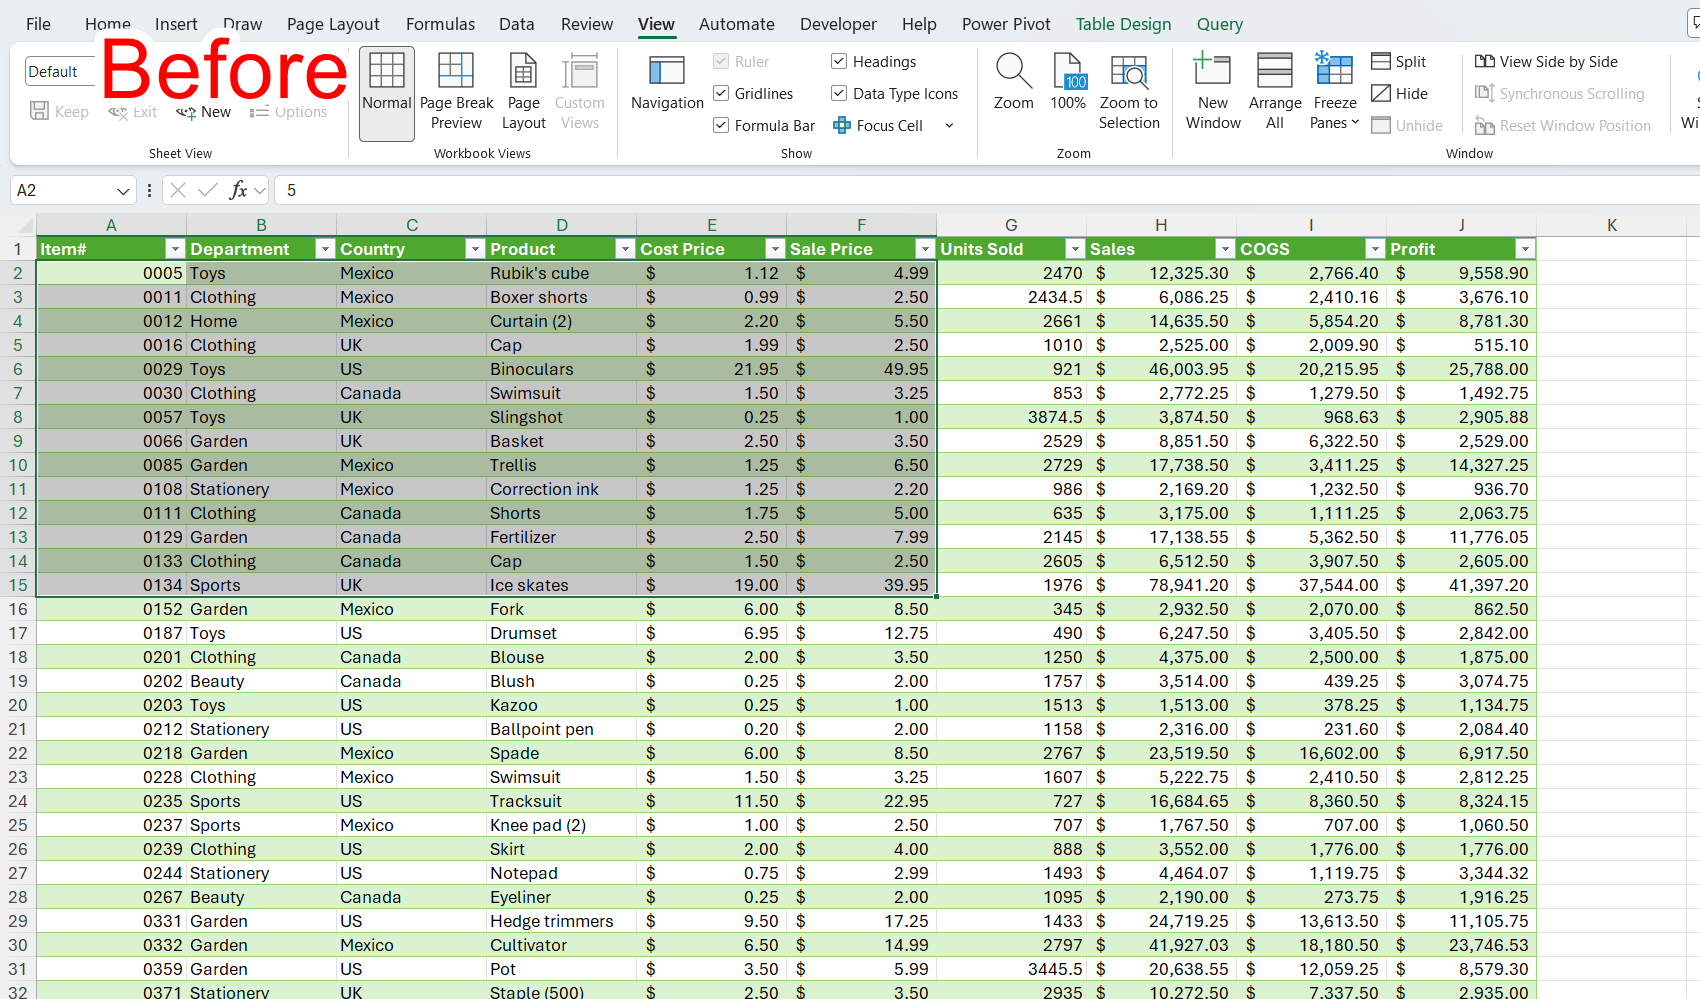Click the Name Box showing A2
Viewport: 1700px width, 999px height.
[x=62, y=190]
